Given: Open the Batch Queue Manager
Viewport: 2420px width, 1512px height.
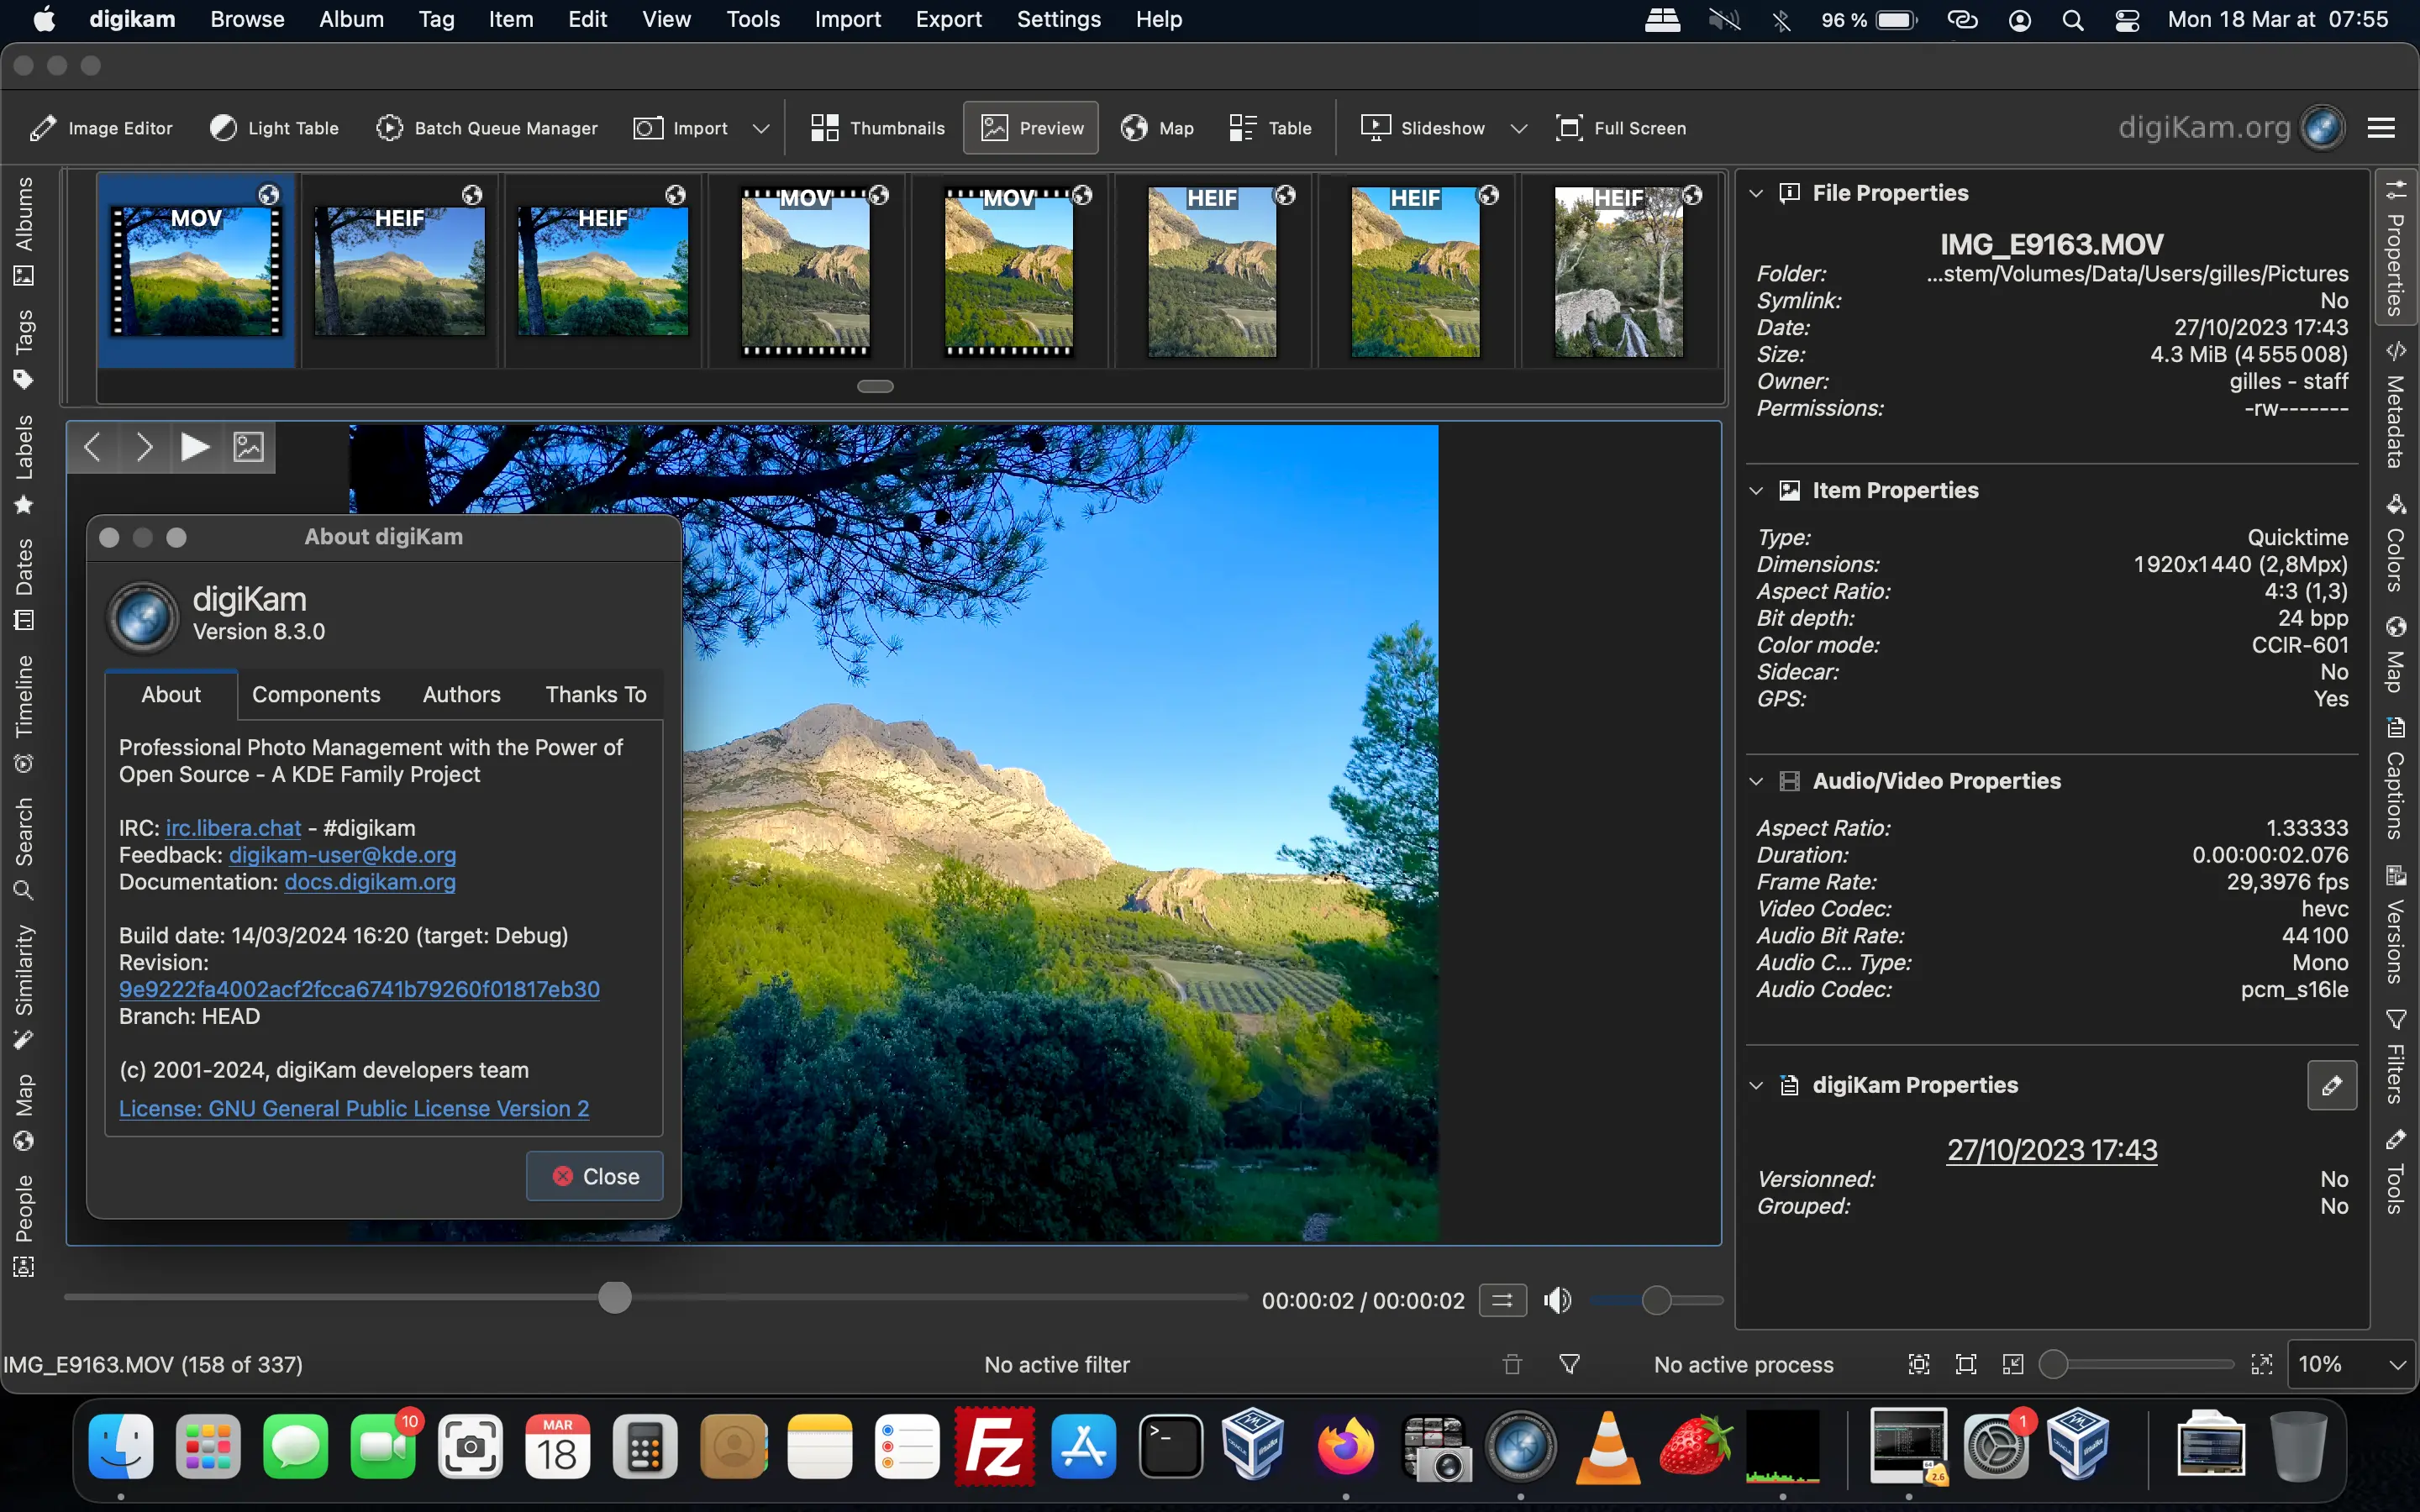Looking at the screenshot, I should 487,127.
